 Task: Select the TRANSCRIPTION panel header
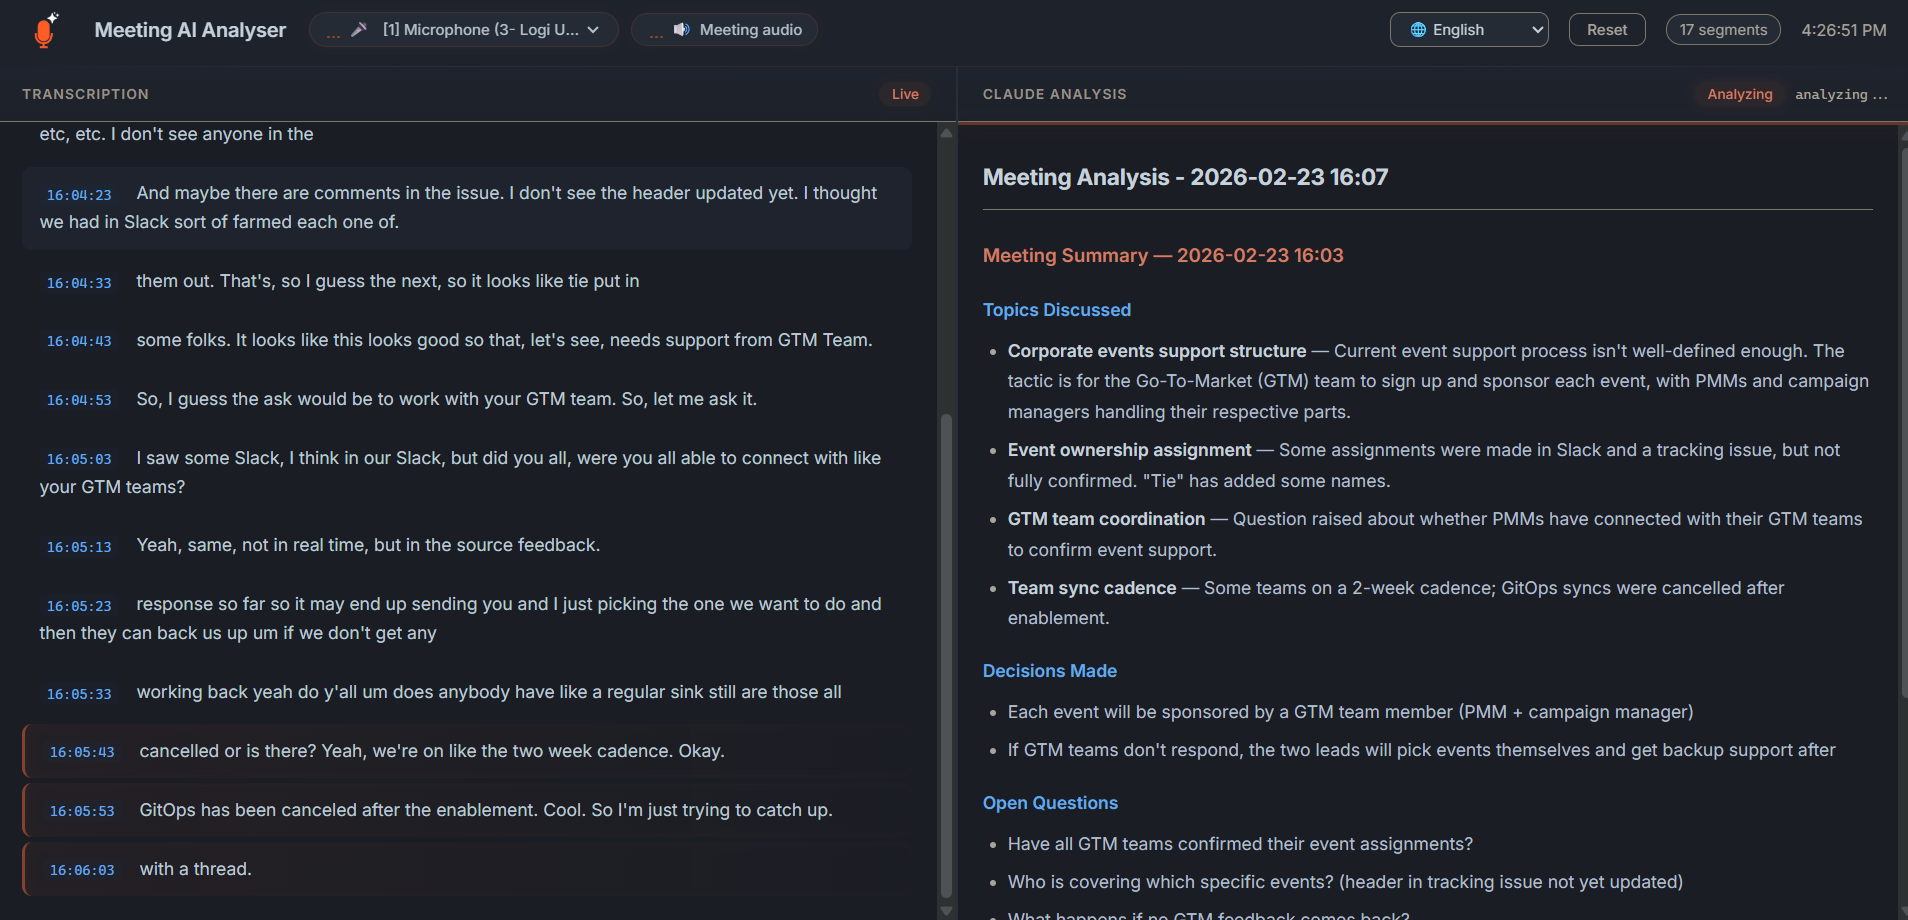(86, 93)
